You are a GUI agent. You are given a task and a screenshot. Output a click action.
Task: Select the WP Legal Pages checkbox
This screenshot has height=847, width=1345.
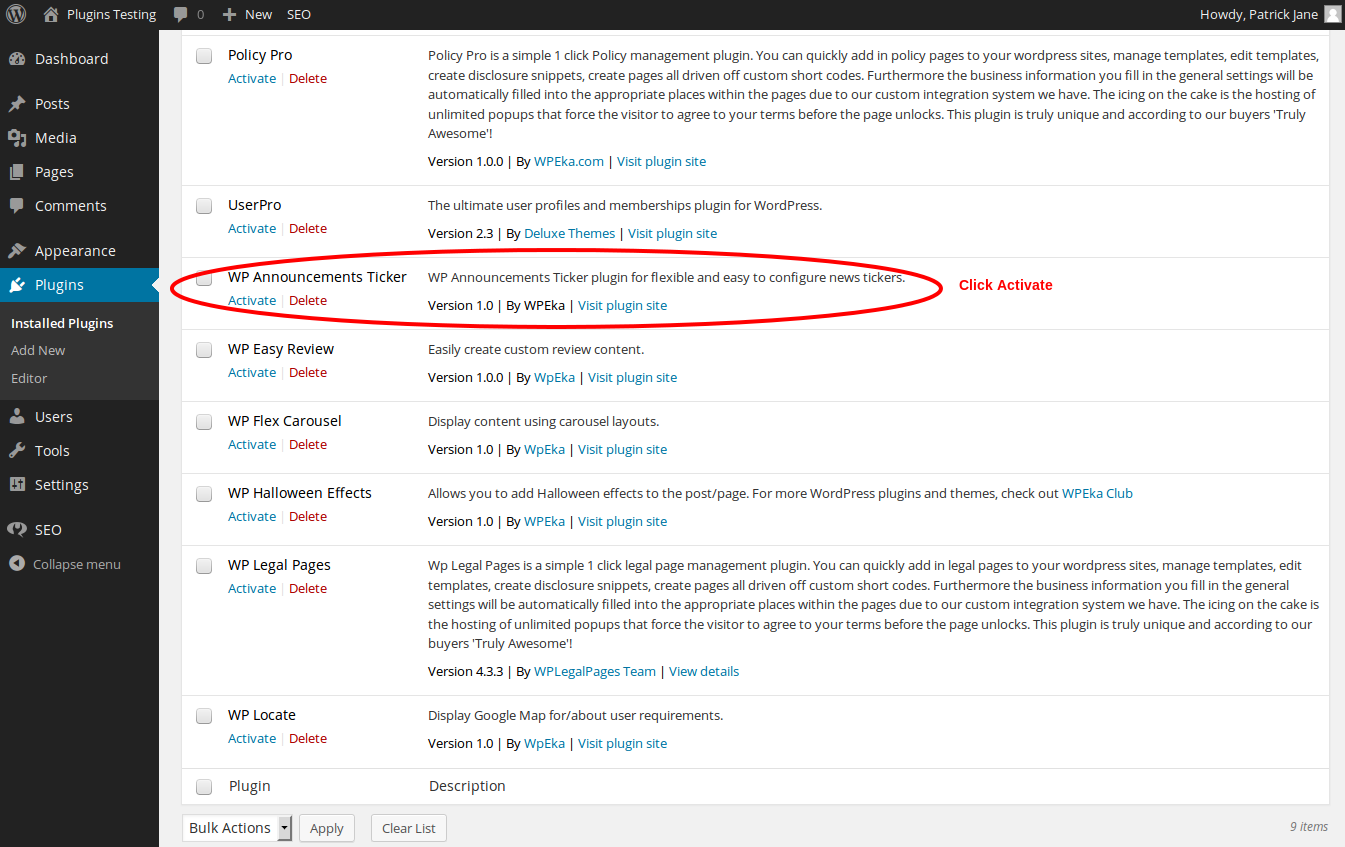tap(204, 566)
